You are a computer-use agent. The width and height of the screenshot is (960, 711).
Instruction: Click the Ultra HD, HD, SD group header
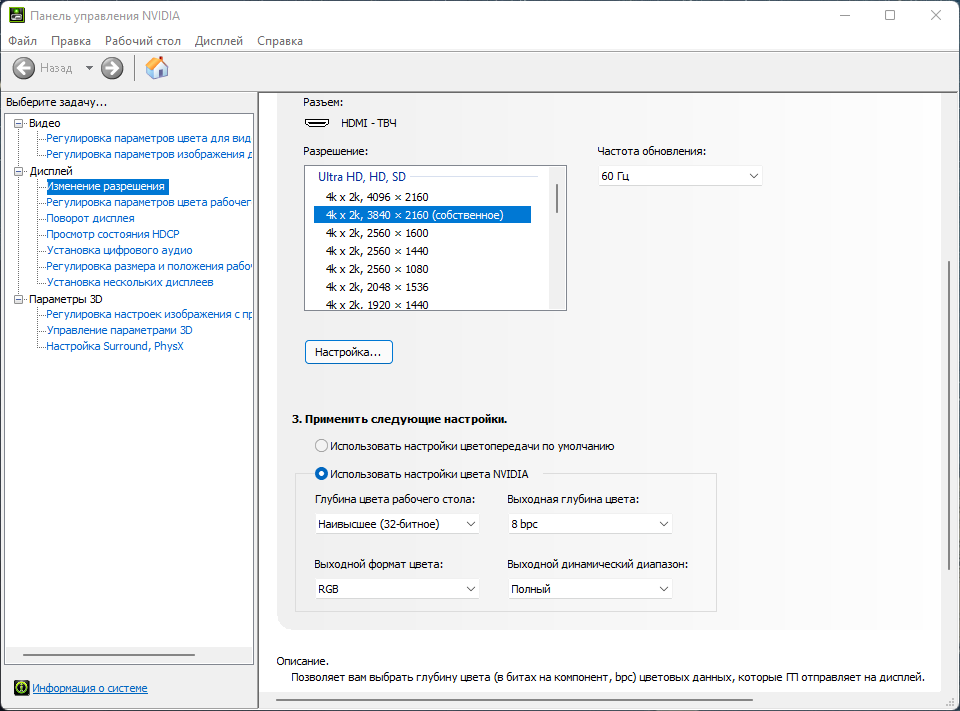[x=362, y=177]
